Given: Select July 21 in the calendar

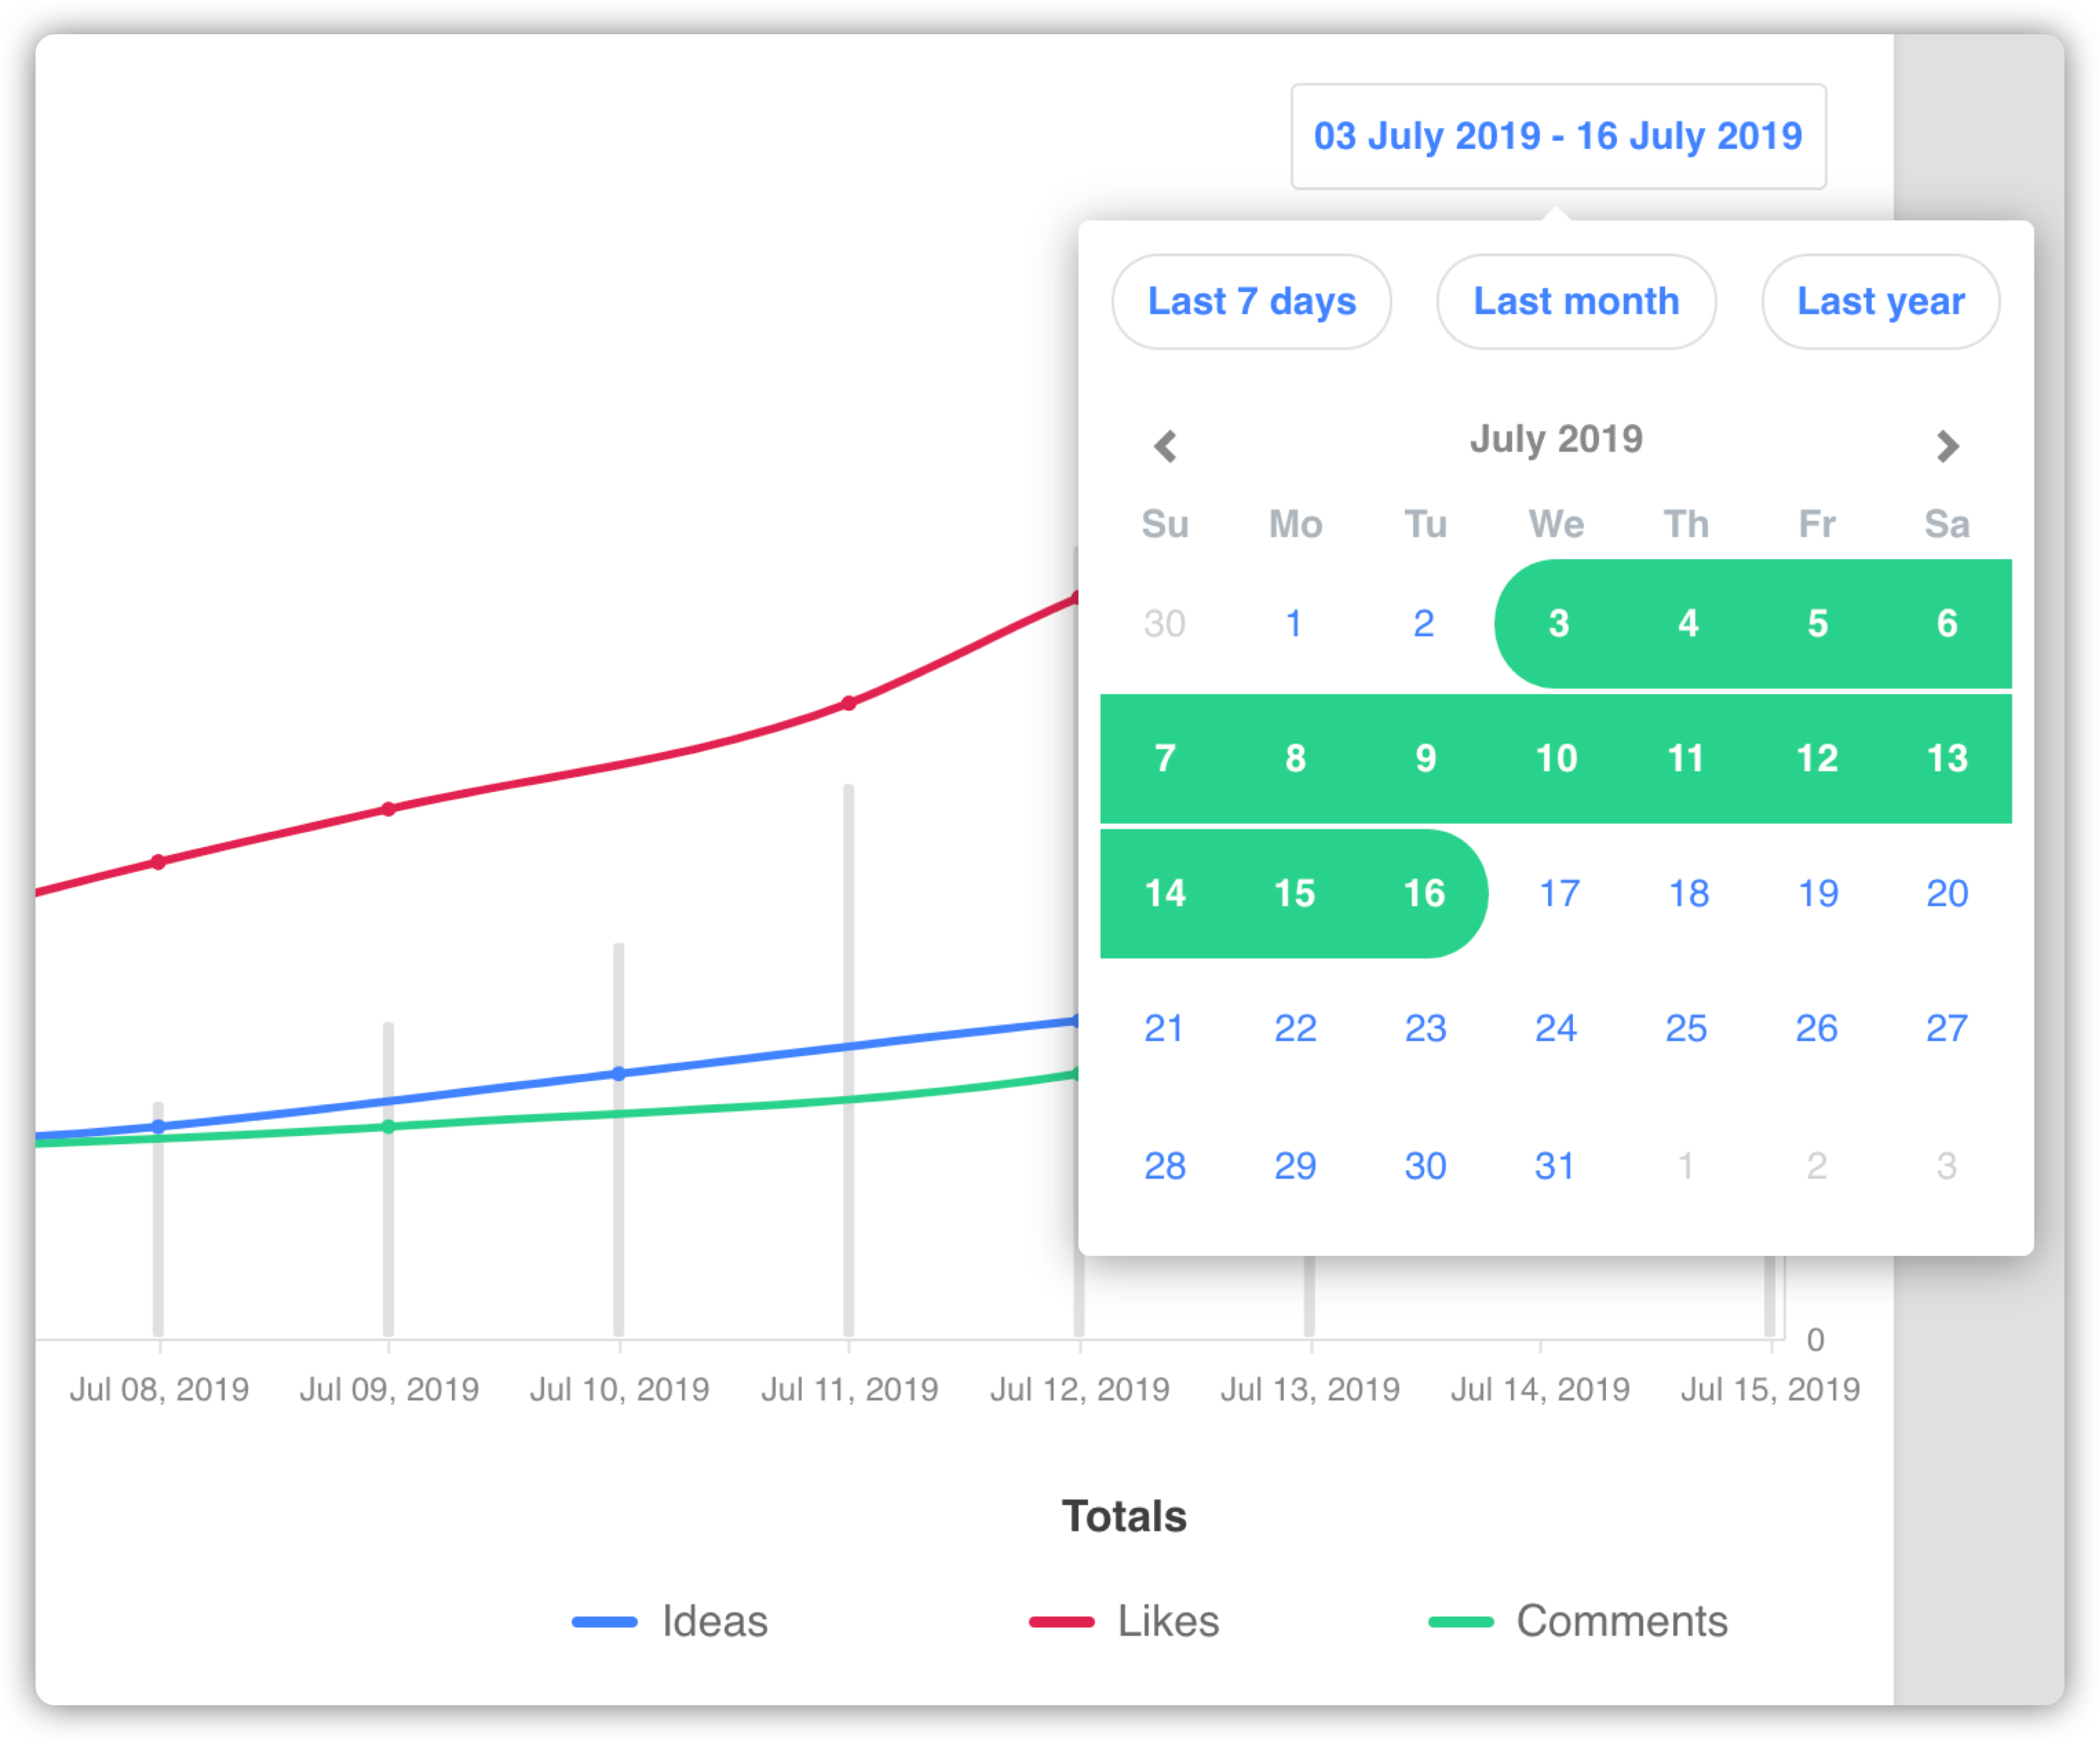Looking at the screenshot, I should [x=1165, y=1029].
